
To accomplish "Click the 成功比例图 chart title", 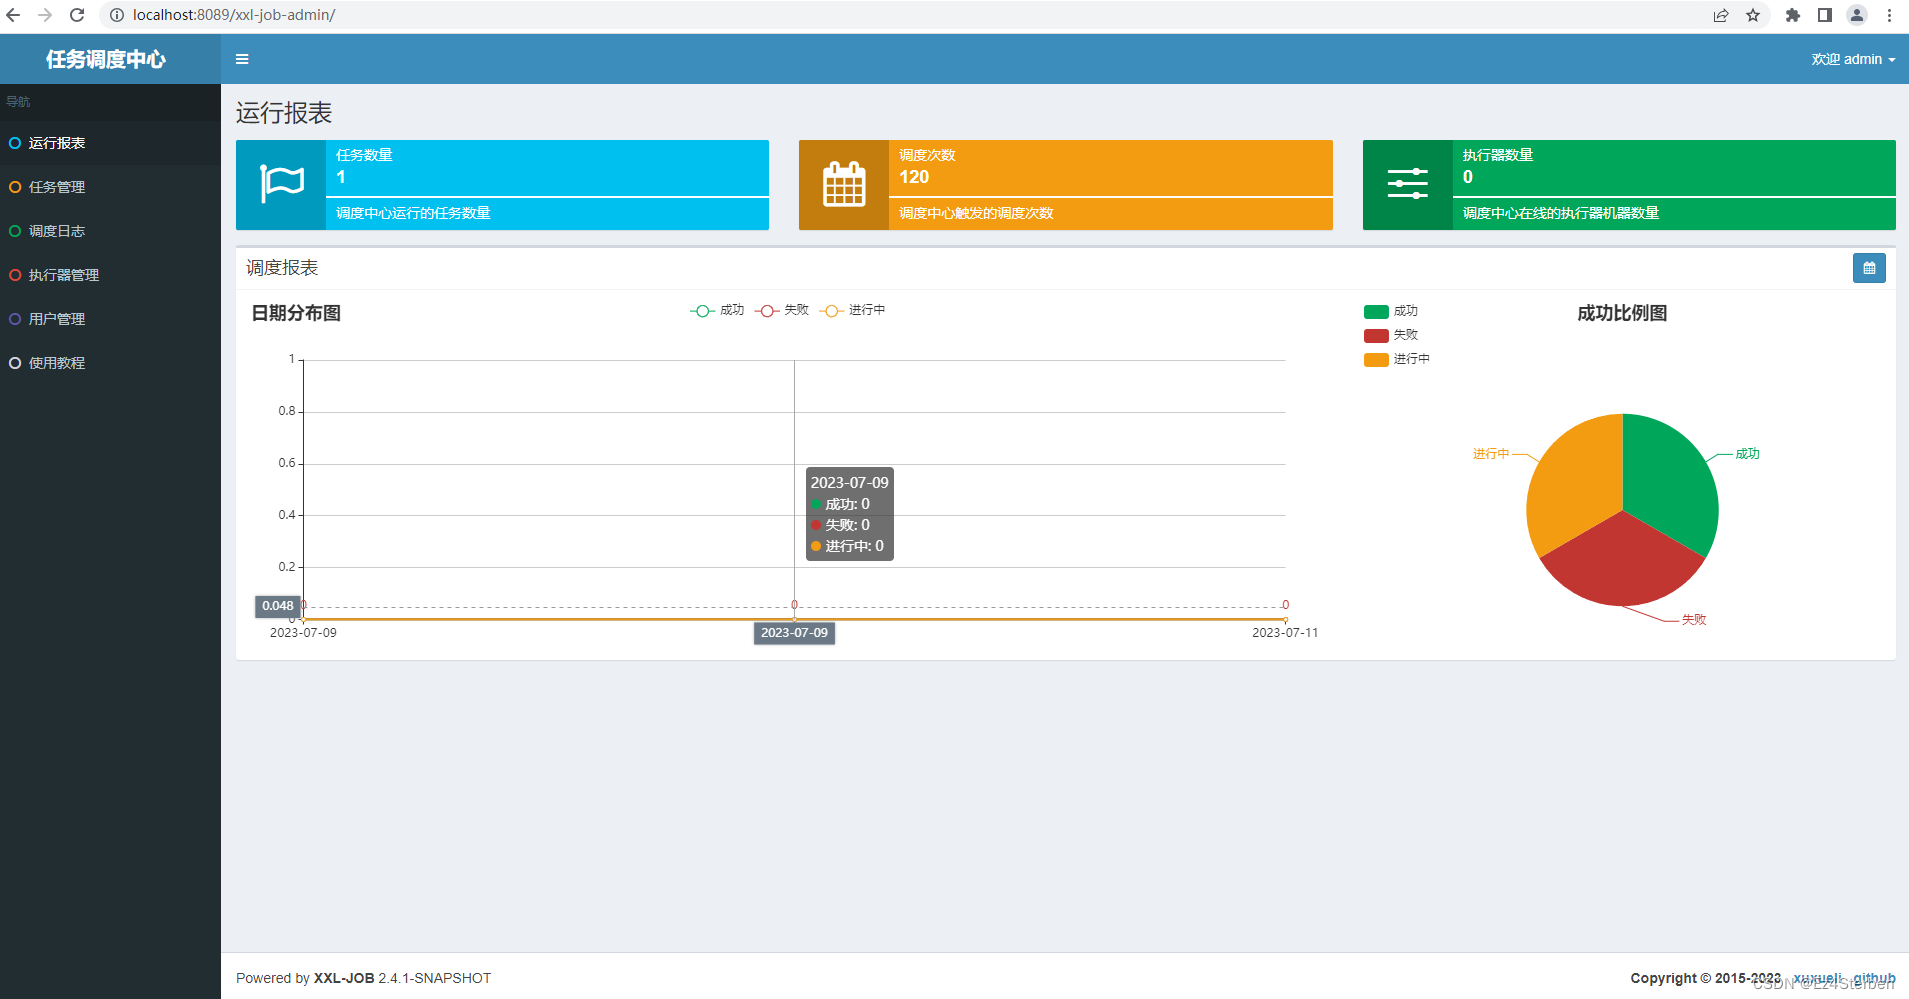I will 1622,313.
